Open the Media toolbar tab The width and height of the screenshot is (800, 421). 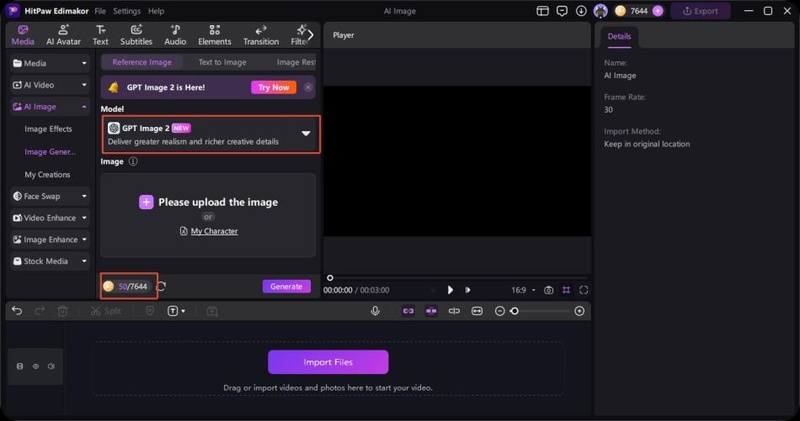pyautogui.click(x=23, y=35)
